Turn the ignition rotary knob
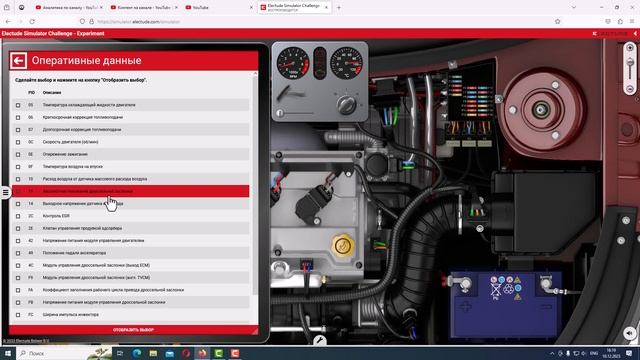The width and height of the screenshot is (640, 360). (346, 105)
